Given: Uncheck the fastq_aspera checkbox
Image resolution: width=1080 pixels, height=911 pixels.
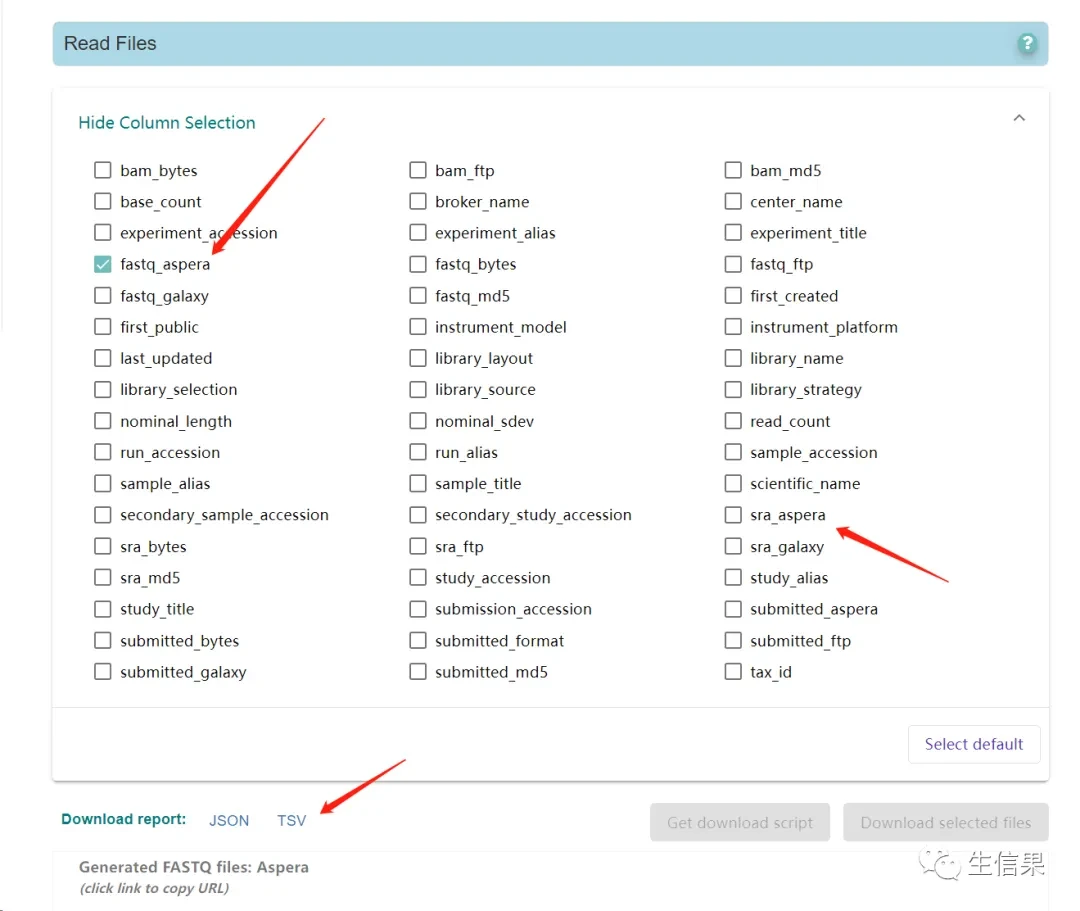Looking at the screenshot, I should pyautogui.click(x=102, y=264).
